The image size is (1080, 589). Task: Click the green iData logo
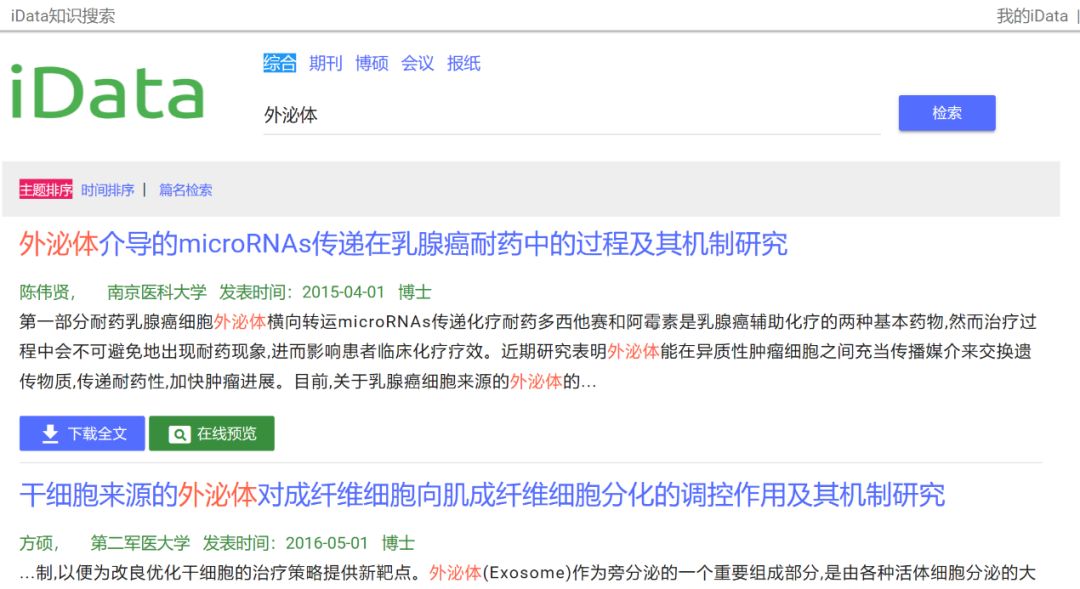106,90
